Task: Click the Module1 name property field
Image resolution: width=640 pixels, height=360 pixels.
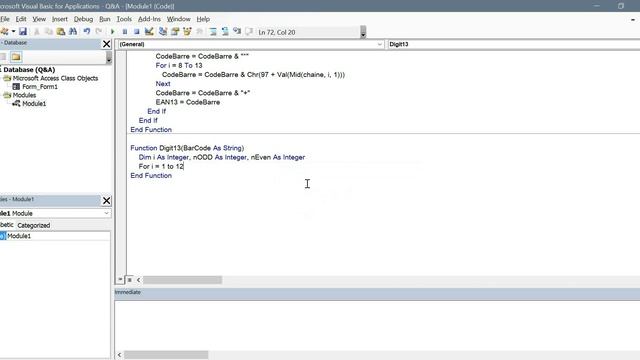Action: coord(58,236)
